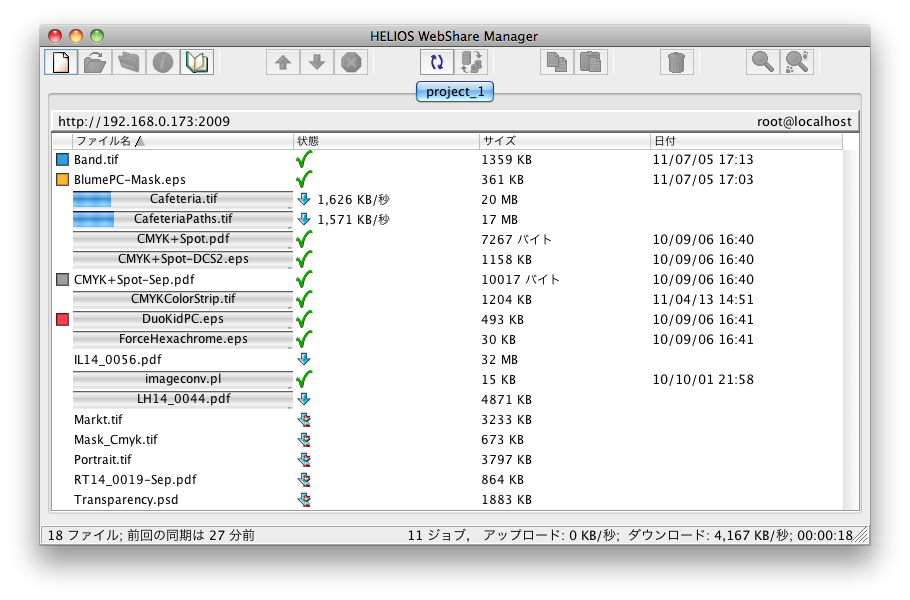Select the LH14_0044.pdf file row
The width and height of the screenshot is (910, 600).
447,399
